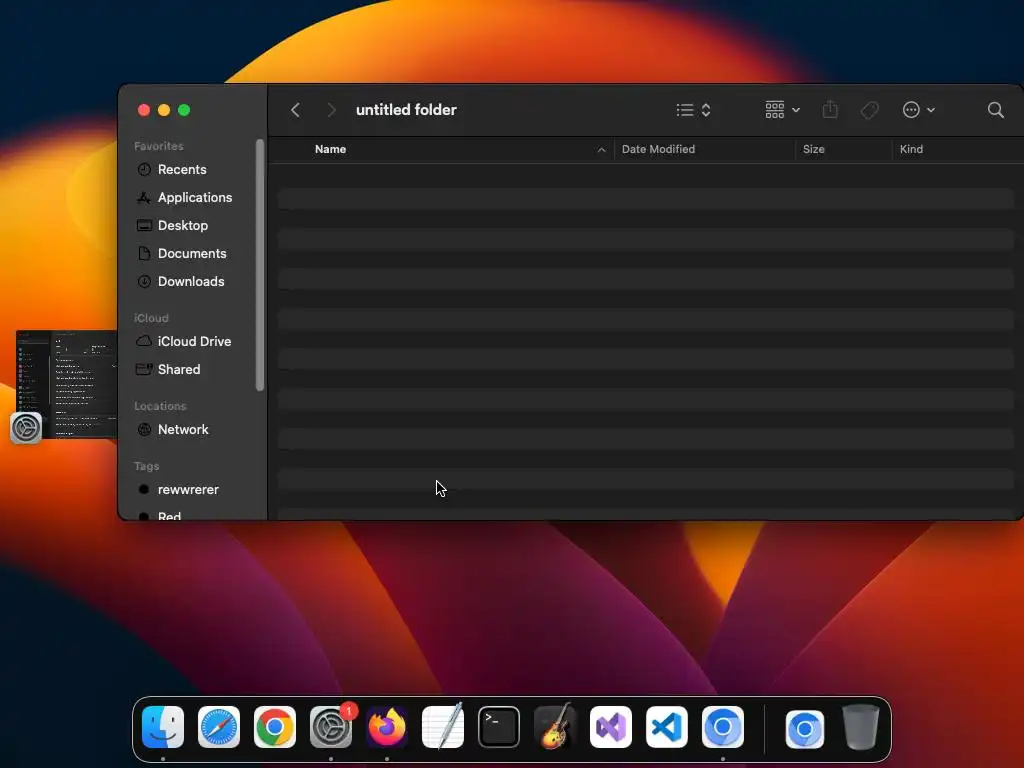Open System Settings with badge in Dock
Screen dimensions: 1024x768
[x=331, y=726]
